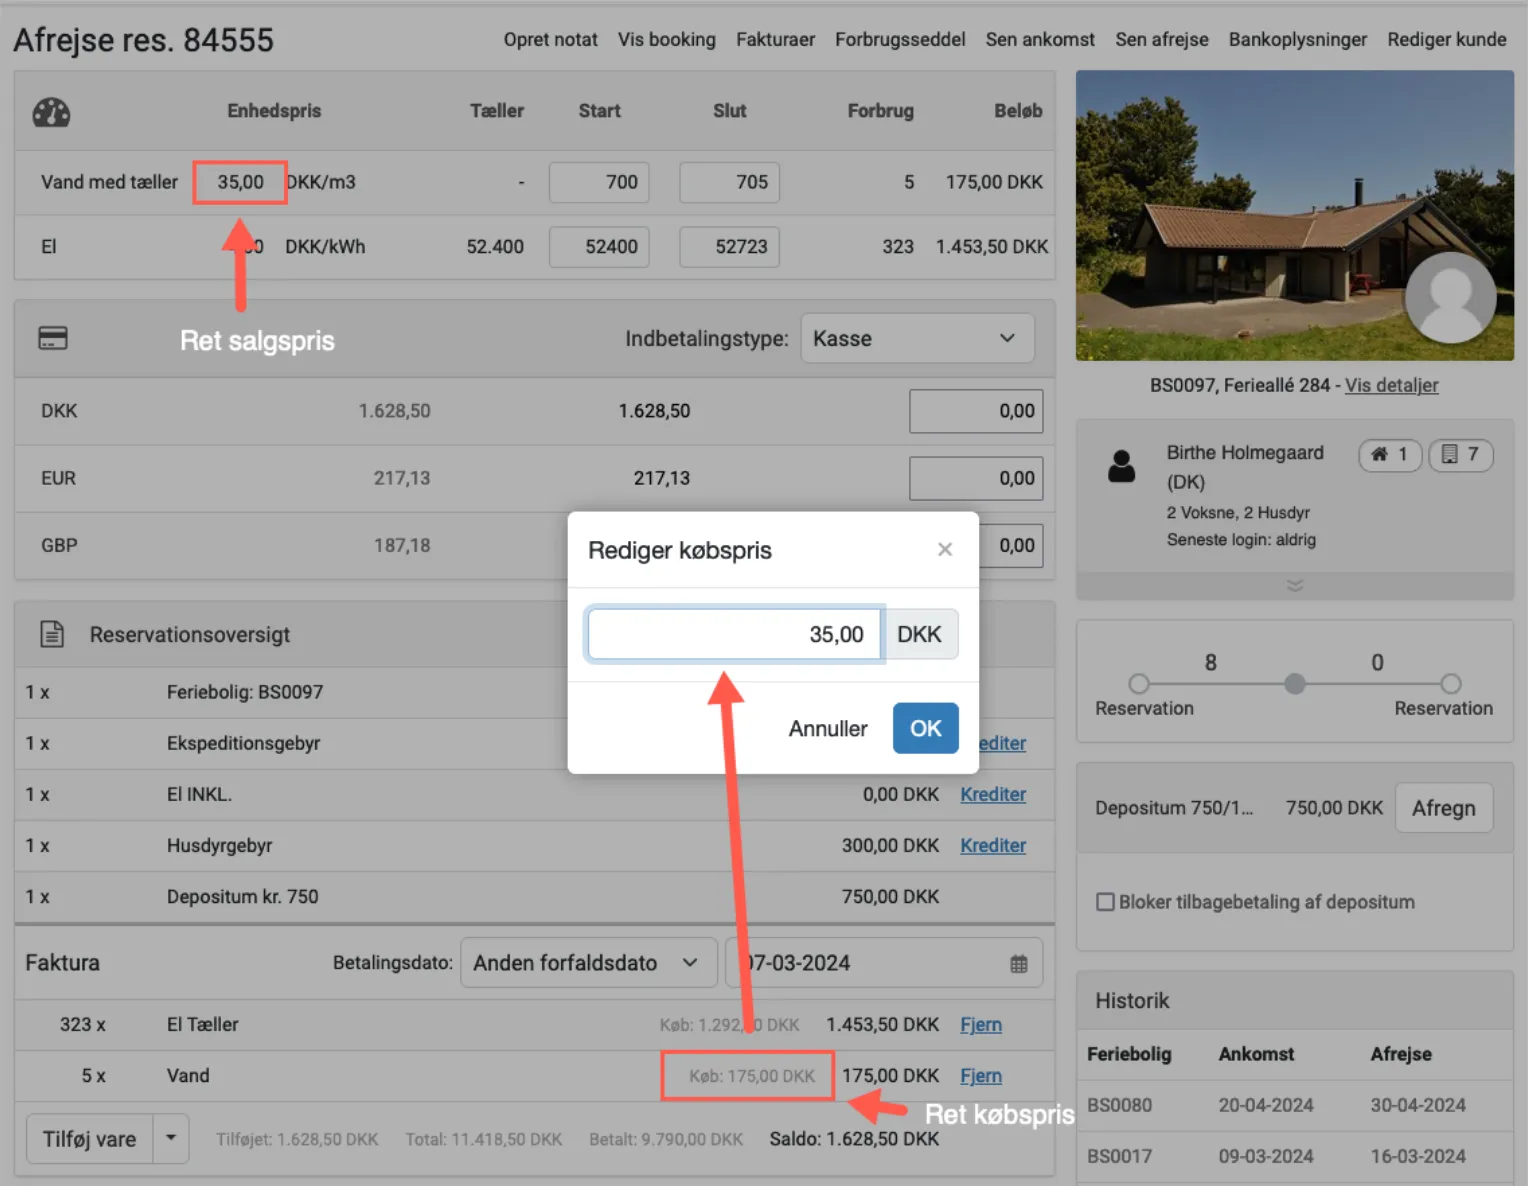Viewport: 1528px width, 1186px height.
Task: Click the middle point on reservation timeline
Action: (x=1294, y=684)
